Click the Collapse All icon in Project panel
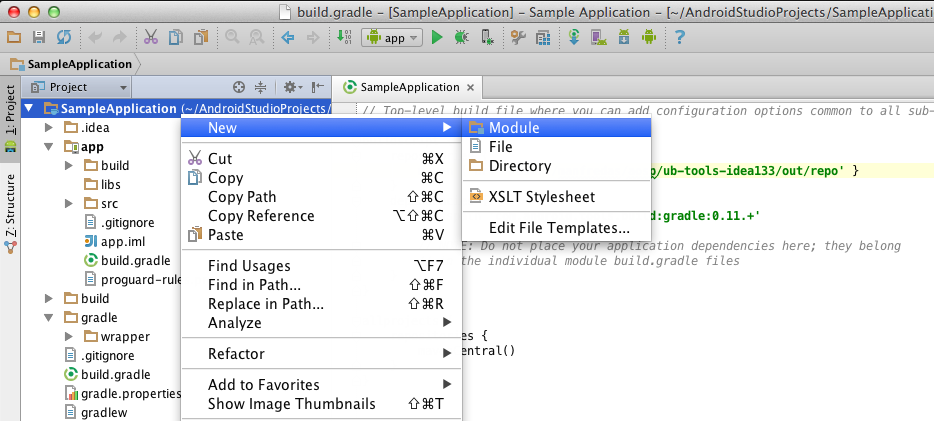 pos(260,88)
